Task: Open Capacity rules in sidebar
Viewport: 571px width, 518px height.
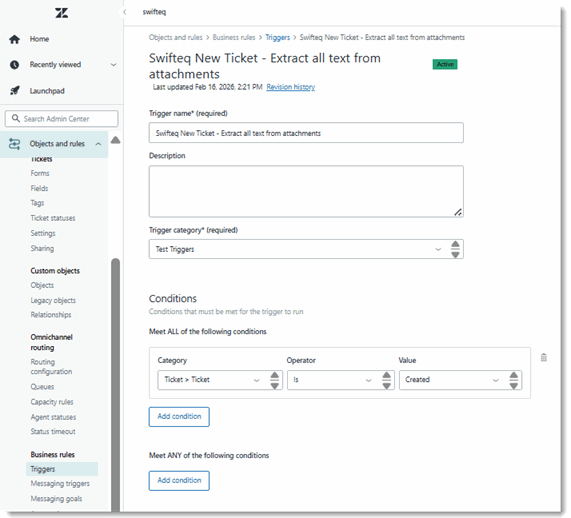Action: [52, 402]
